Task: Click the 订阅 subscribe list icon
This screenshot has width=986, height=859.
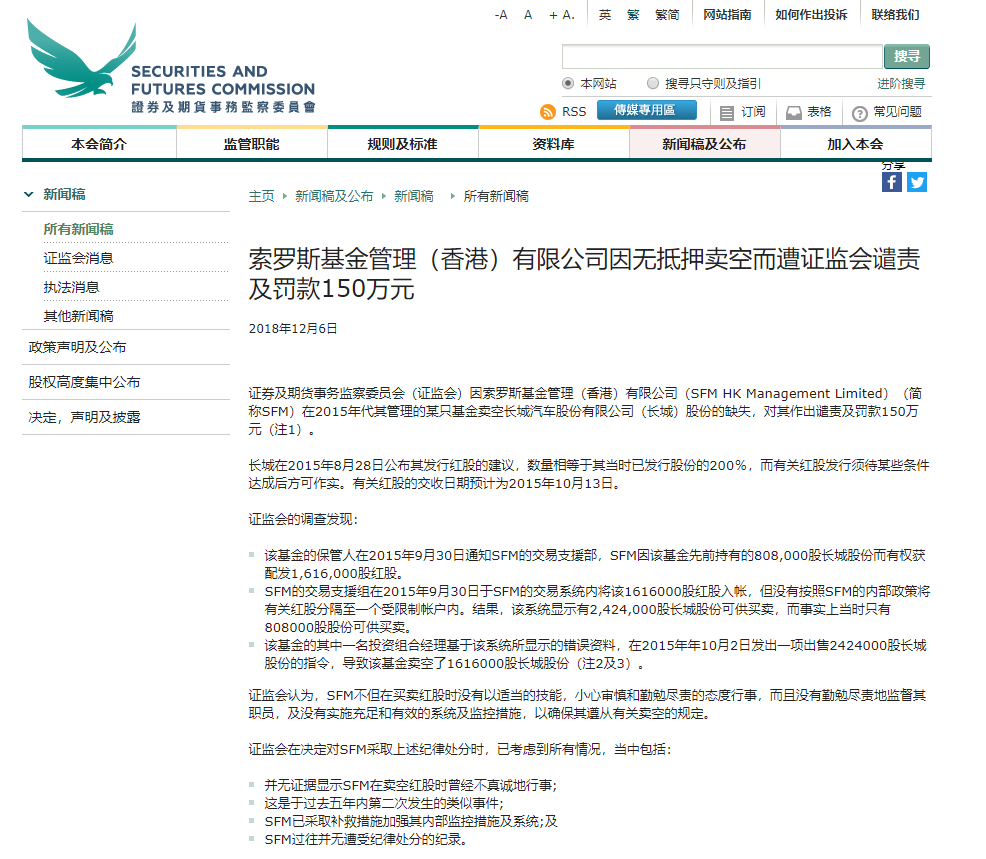Action: pos(727,113)
